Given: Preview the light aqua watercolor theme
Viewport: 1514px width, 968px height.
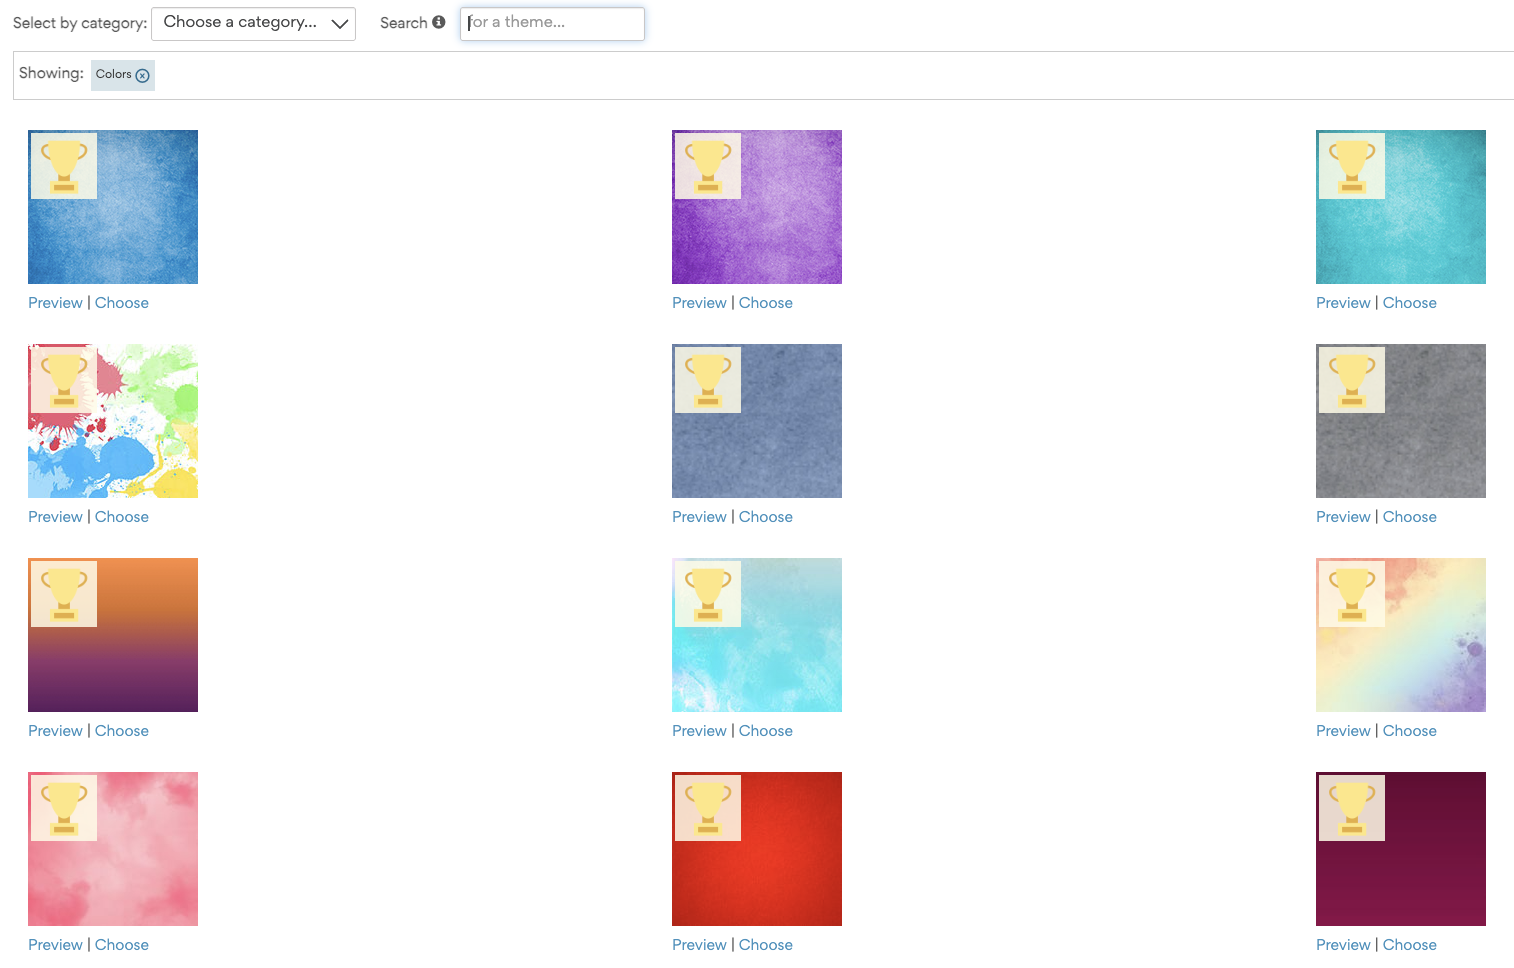Looking at the screenshot, I should point(699,731).
